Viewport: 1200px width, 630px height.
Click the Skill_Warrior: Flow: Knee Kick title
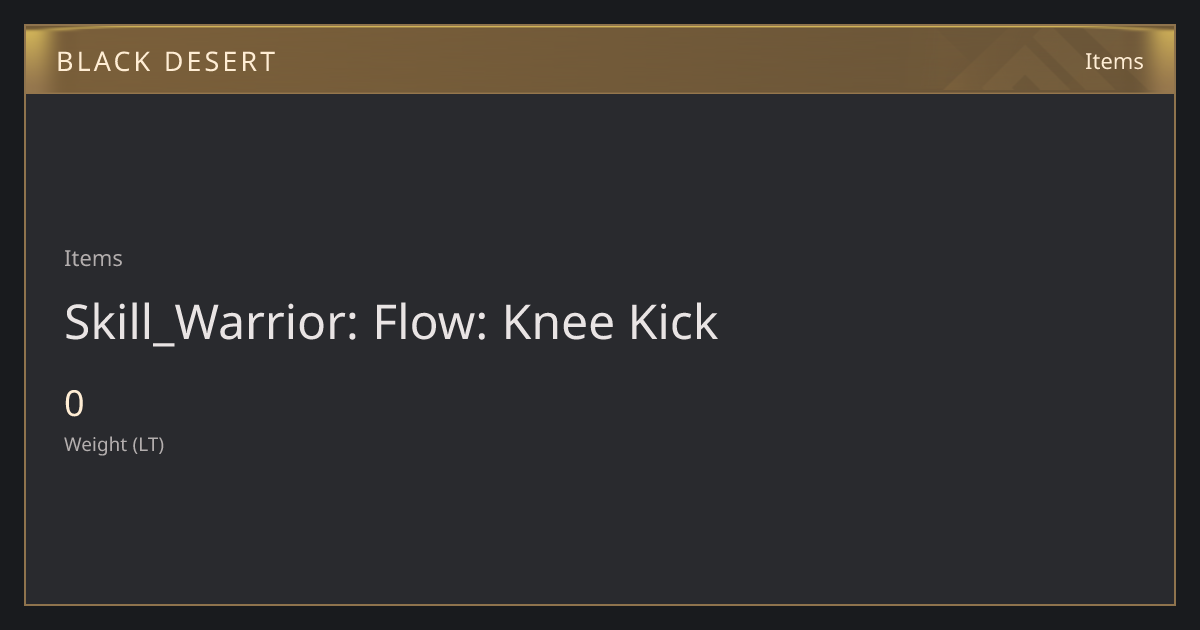coord(391,322)
